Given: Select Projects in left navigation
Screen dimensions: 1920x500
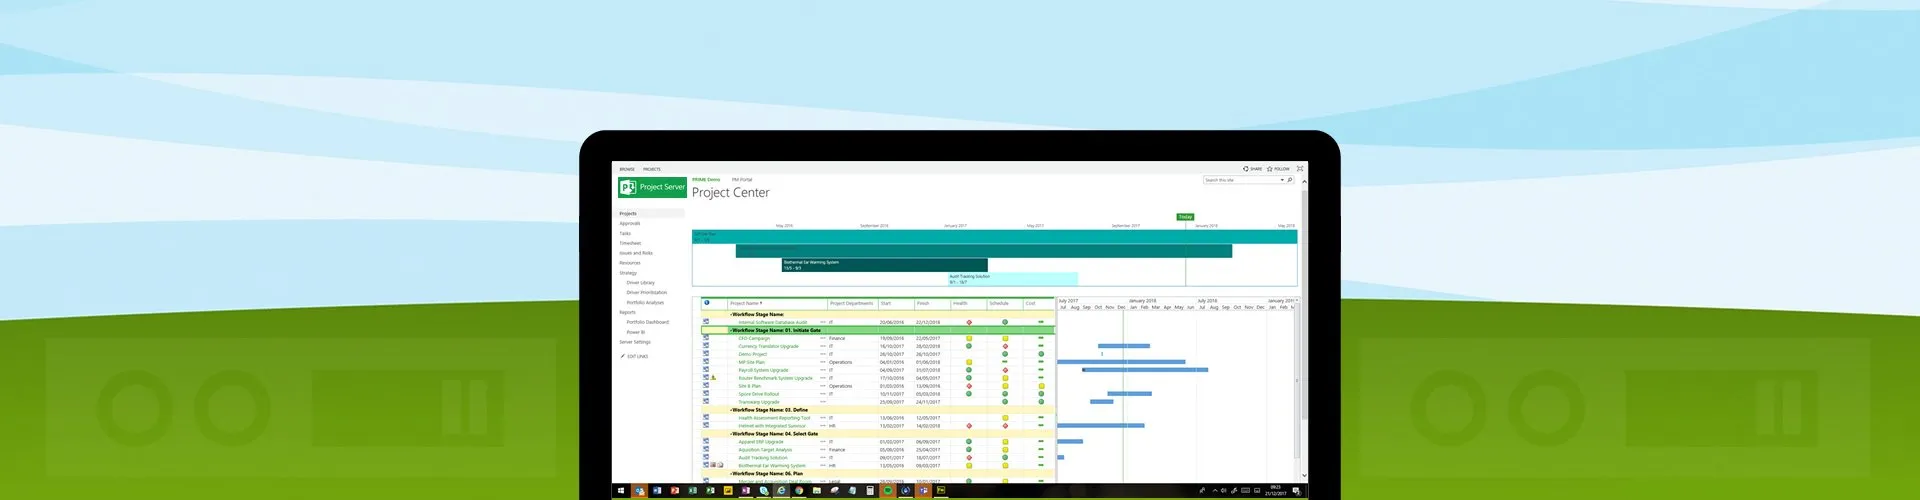Looking at the screenshot, I should tap(628, 214).
